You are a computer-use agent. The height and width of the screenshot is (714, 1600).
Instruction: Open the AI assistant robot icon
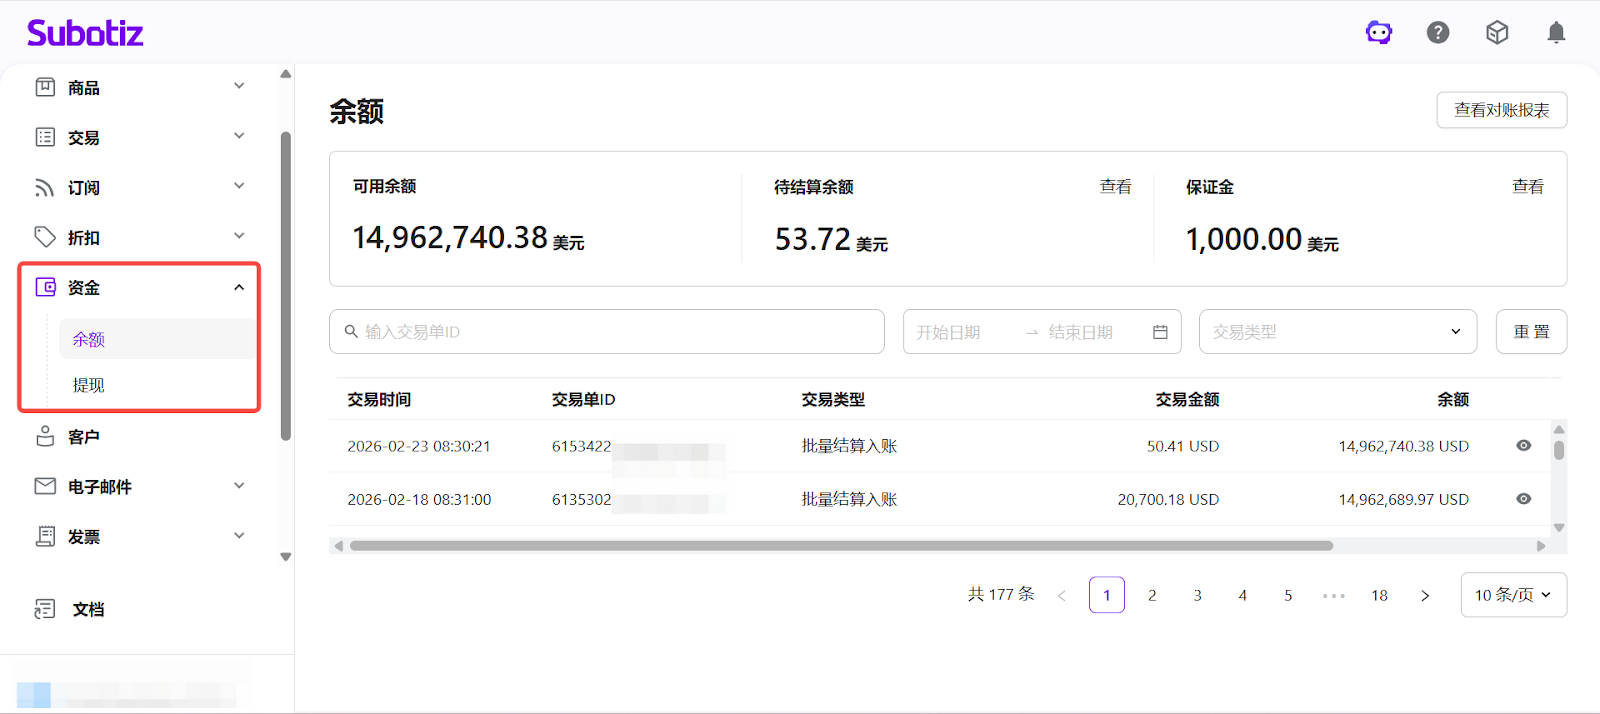[1379, 33]
